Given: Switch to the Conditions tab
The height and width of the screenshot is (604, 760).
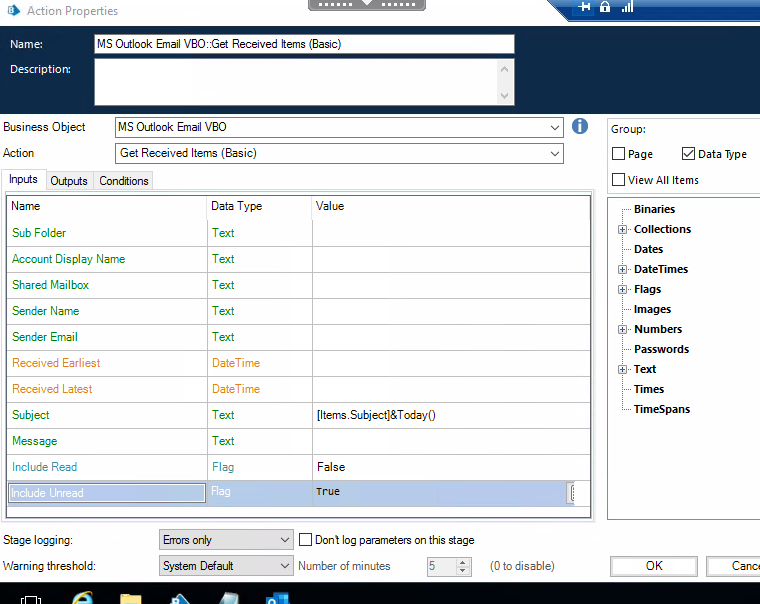Looking at the screenshot, I should pyautogui.click(x=124, y=181).
